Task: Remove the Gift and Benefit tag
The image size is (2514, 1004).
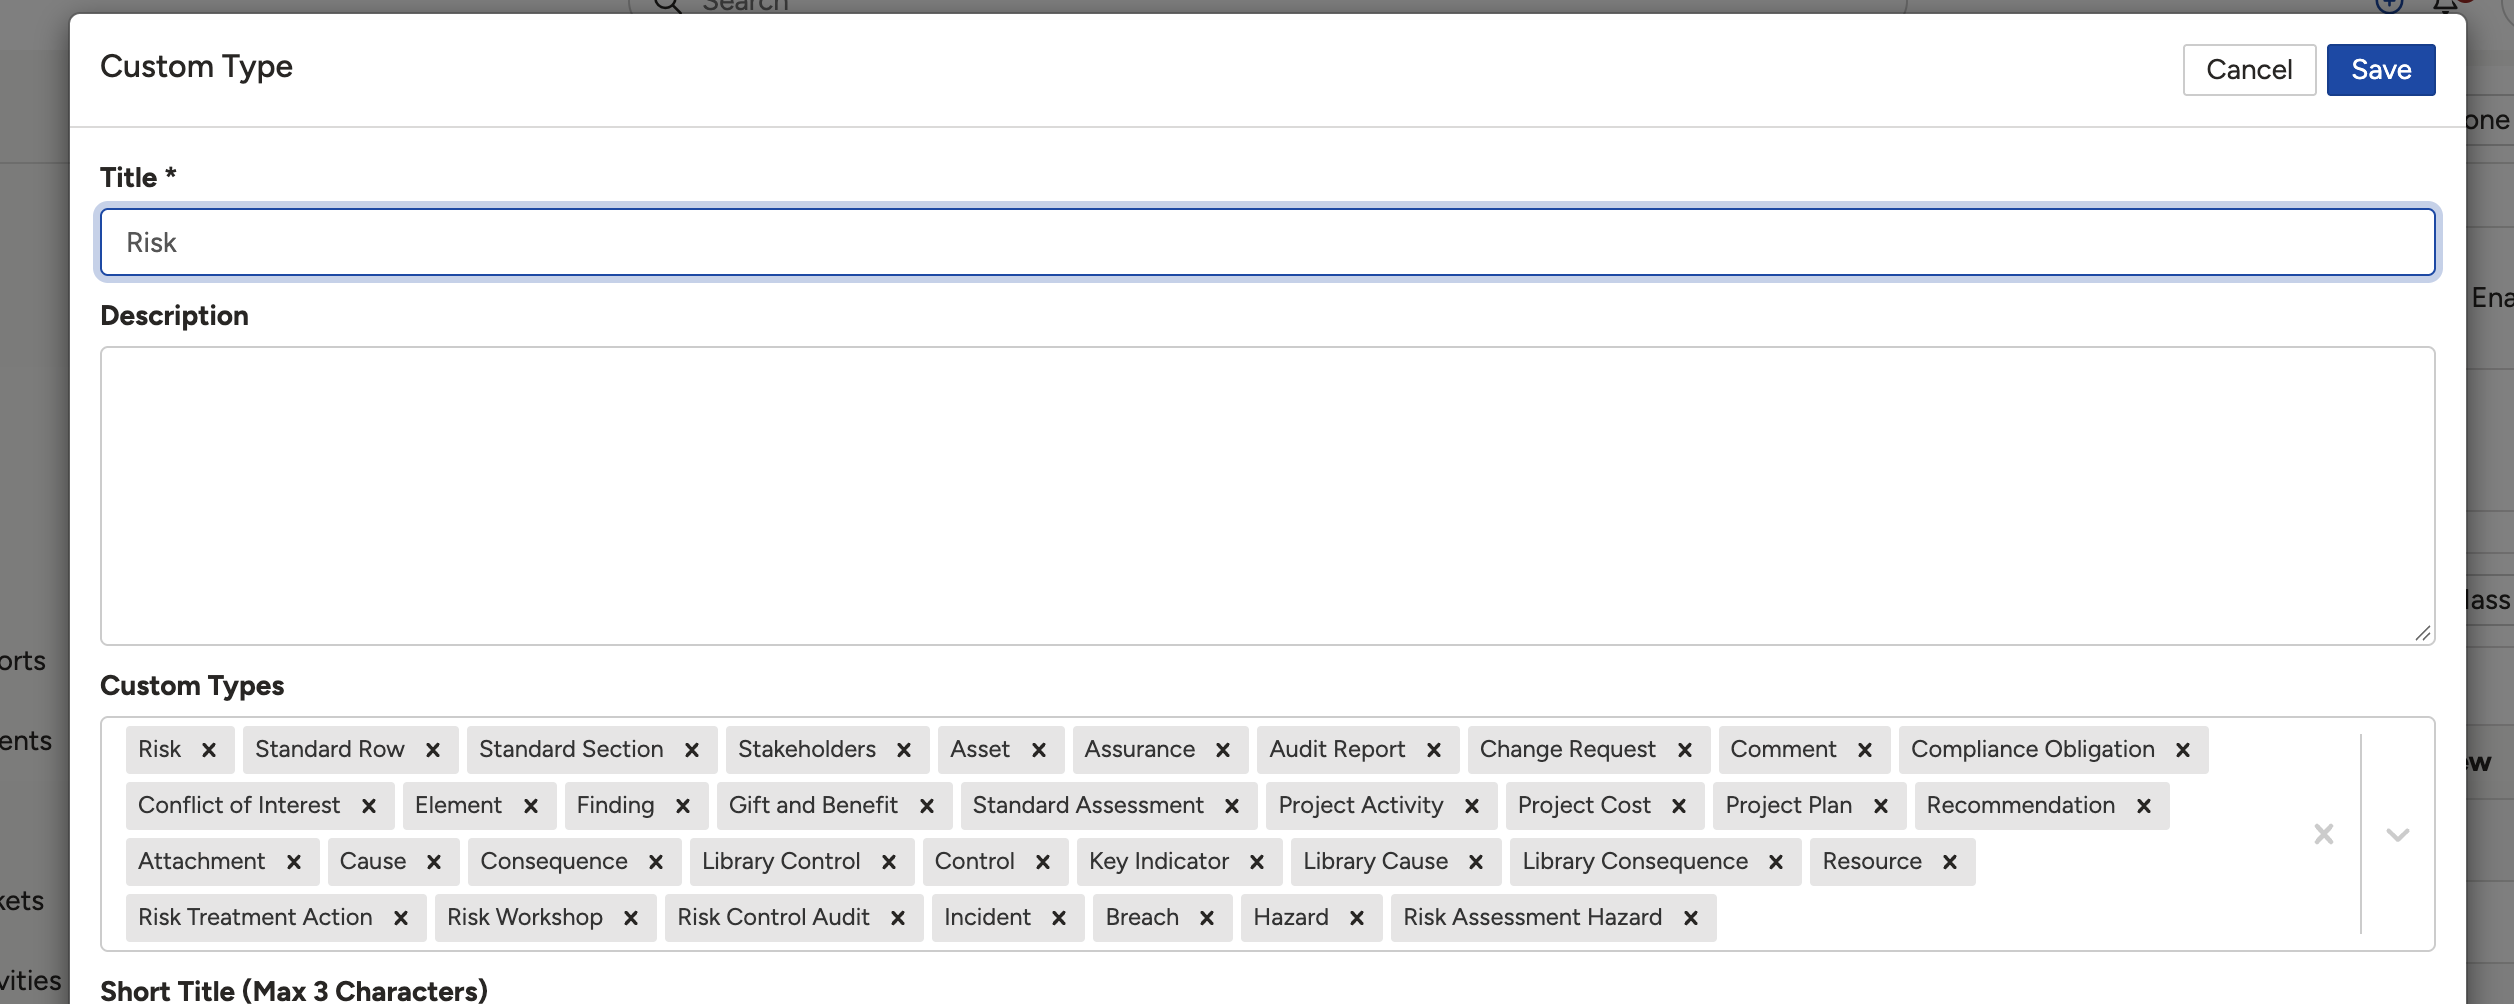Action: coord(927,806)
